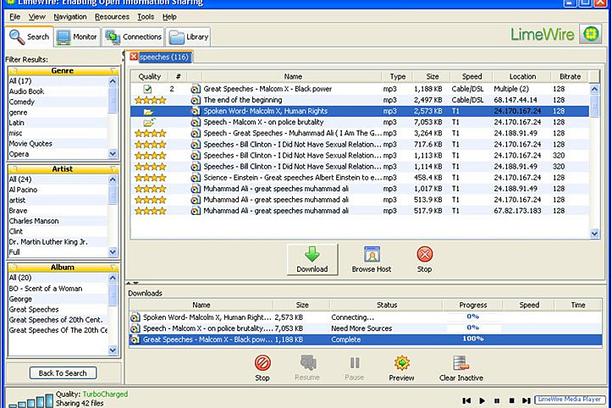Click media player next track button
This screenshot has width=612, height=408.
[526, 401]
